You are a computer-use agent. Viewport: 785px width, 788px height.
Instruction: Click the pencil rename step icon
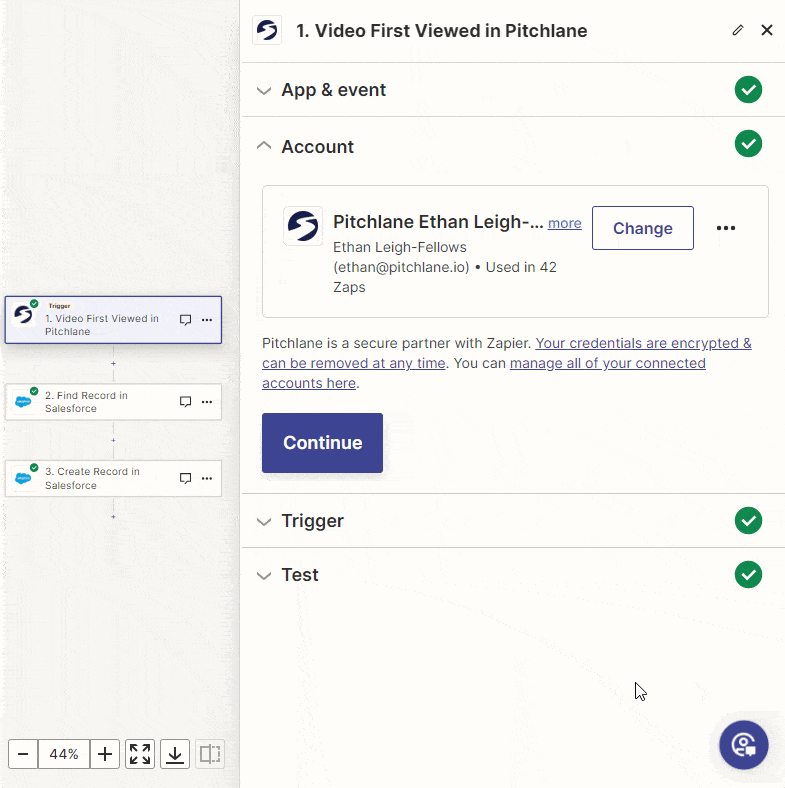pos(737,31)
